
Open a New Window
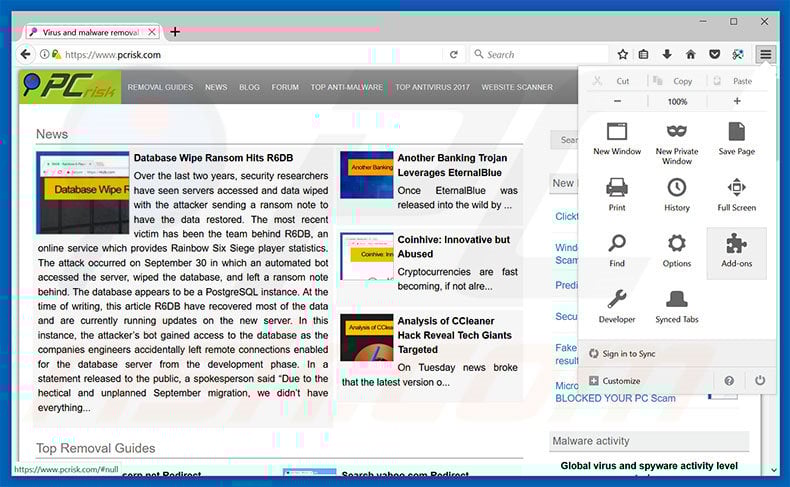pos(617,139)
